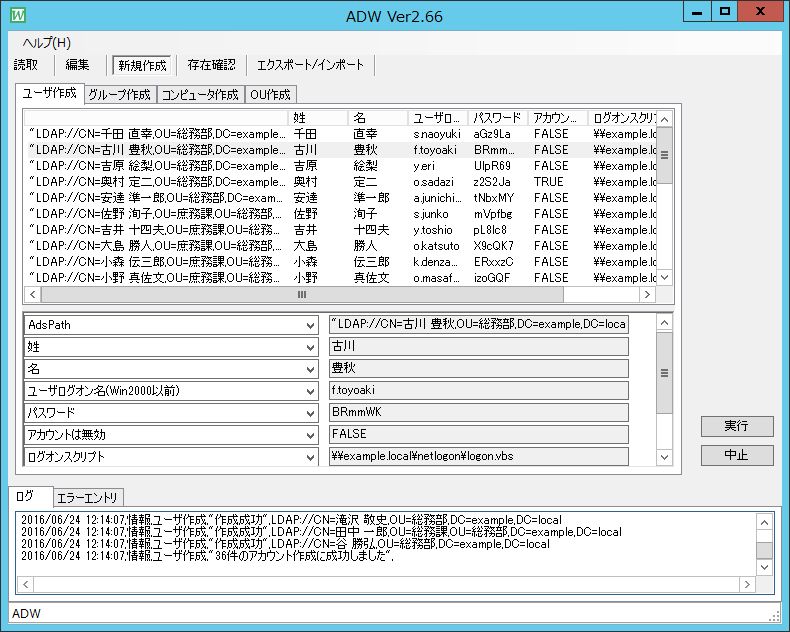Viewport: 790px width, 632px height.
Task: Click the 名 value field containing 豊秋
Action: [479, 368]
